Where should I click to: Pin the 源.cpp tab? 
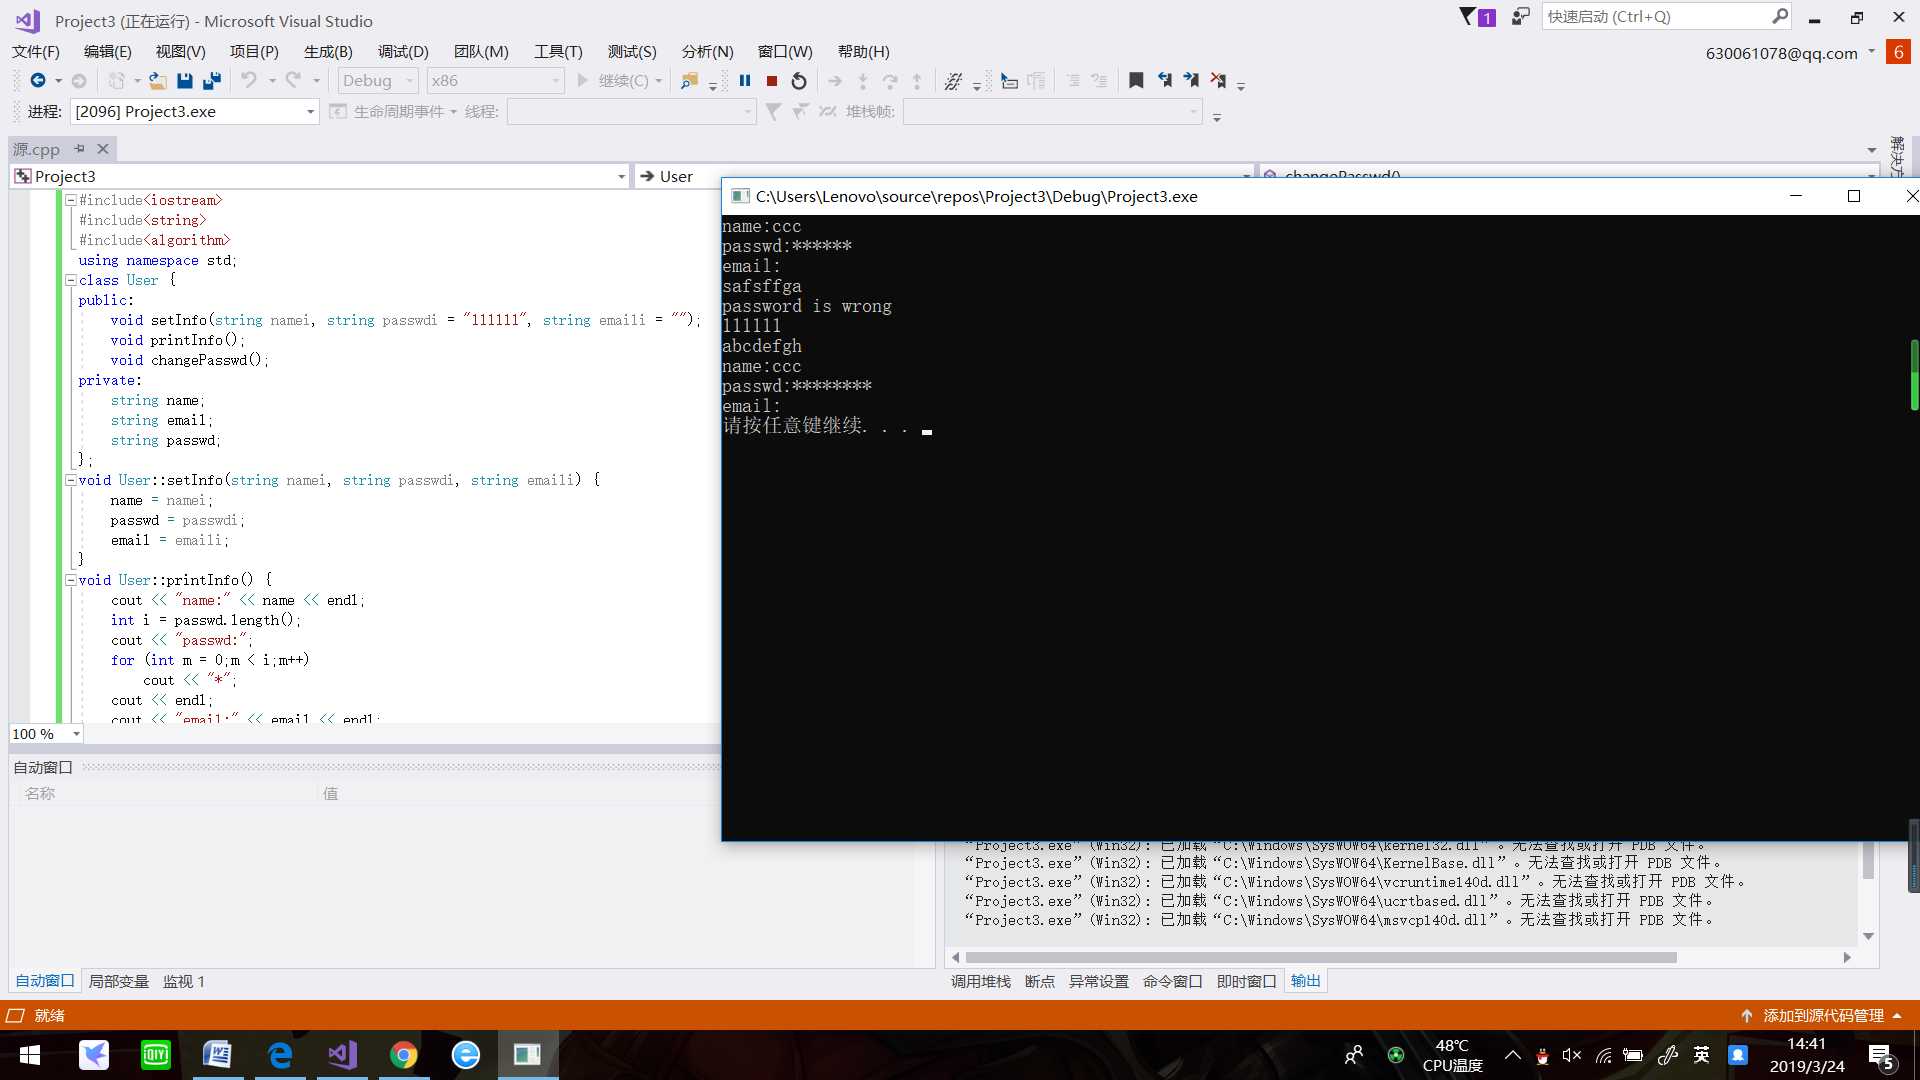[80, 149]
